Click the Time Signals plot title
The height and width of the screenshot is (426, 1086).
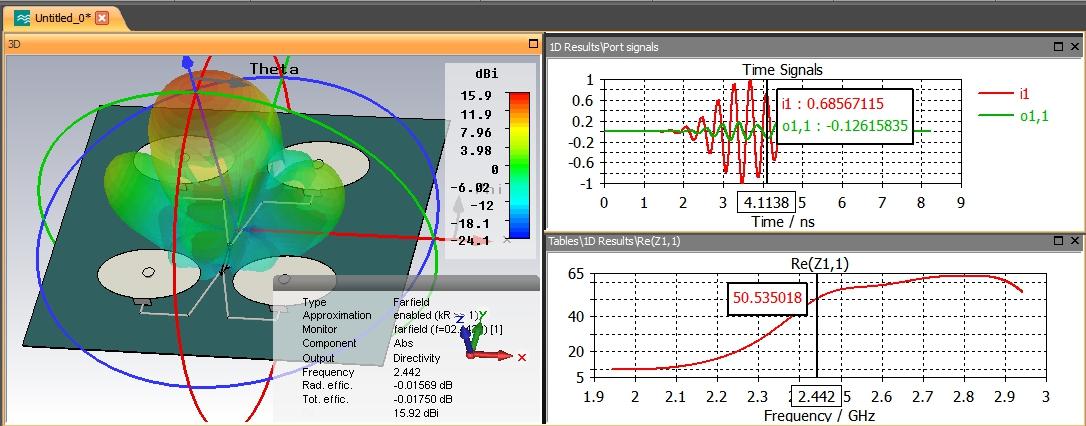[x=783, y=69]
